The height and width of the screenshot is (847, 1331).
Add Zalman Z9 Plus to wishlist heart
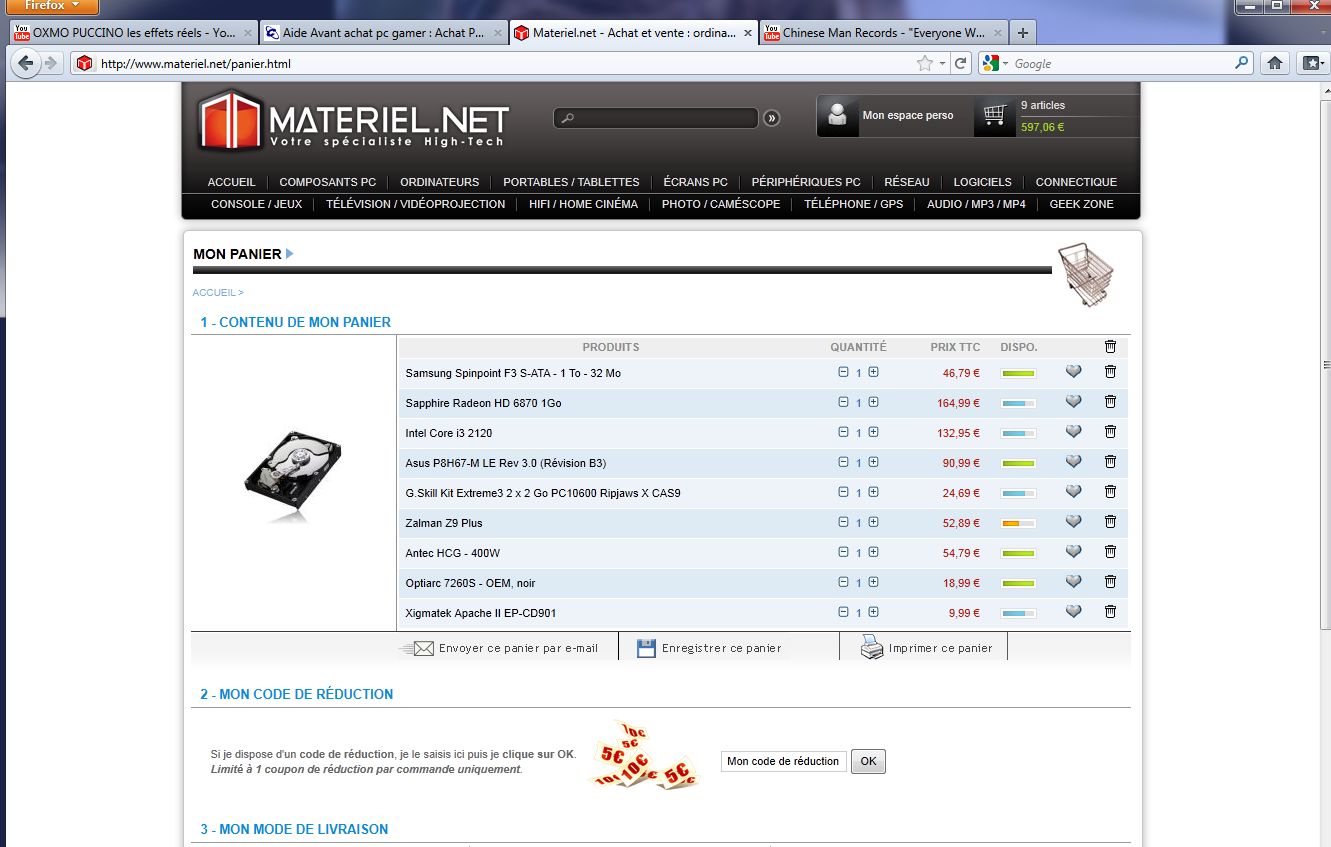(x=1073, y=522)
